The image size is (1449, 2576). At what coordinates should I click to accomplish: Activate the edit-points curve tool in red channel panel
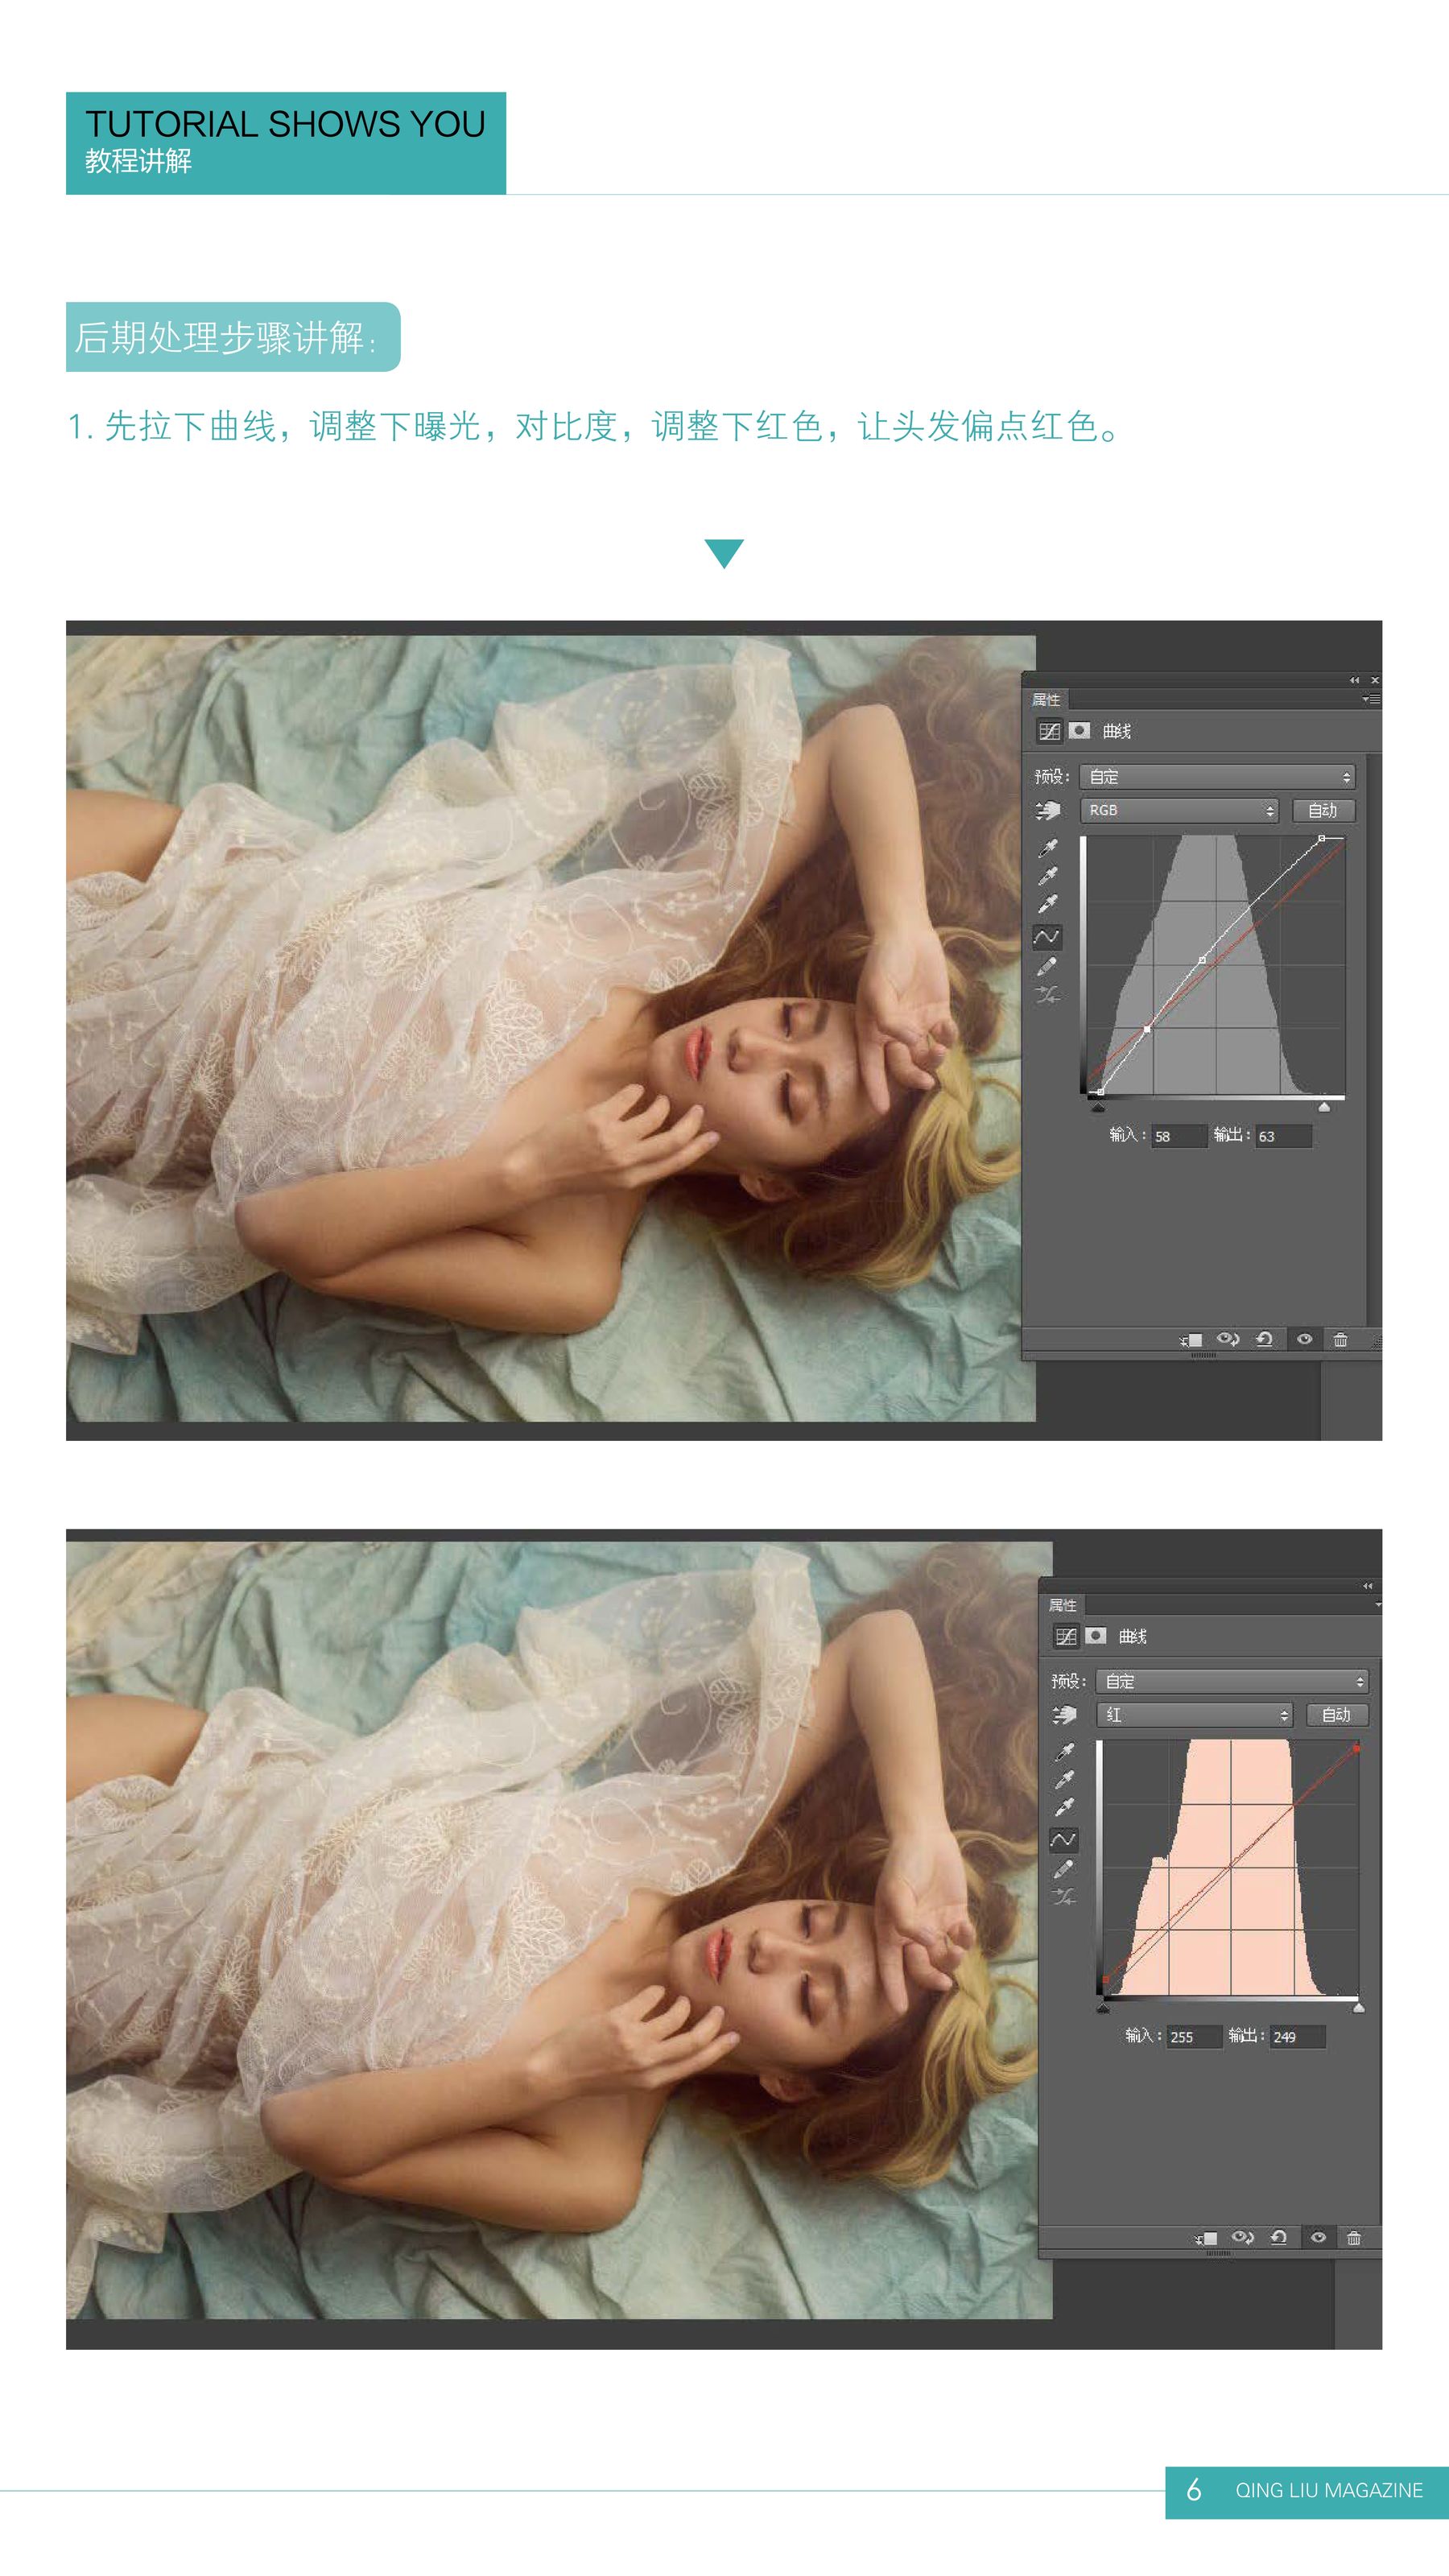pos(1063,1839)
